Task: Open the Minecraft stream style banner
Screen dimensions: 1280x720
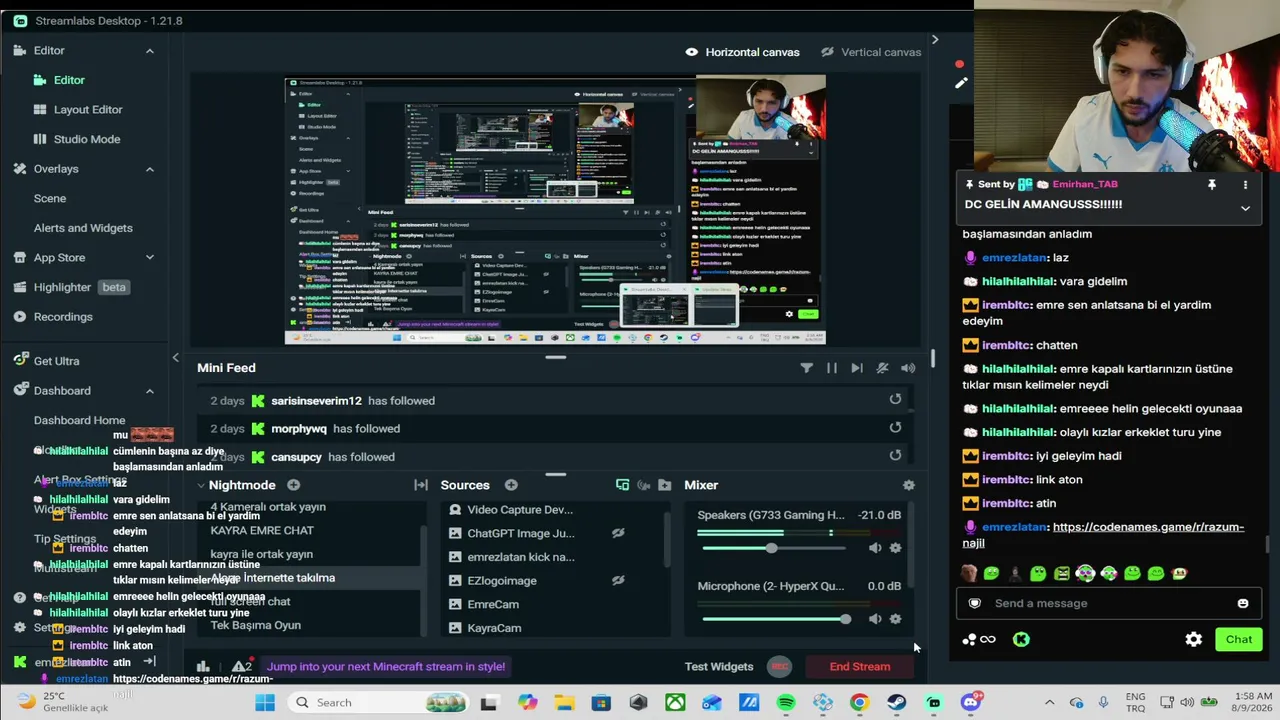Action: 386,667
